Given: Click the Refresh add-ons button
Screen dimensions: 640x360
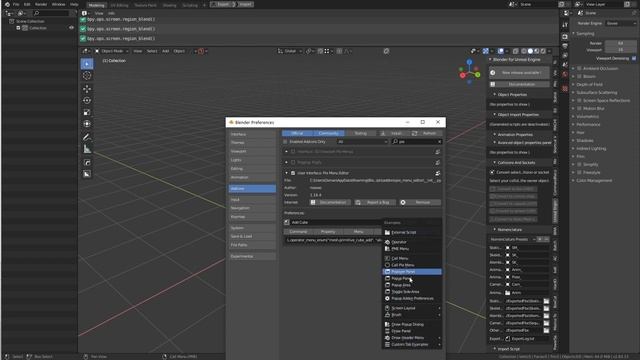Looking at the screenshot, I should (x=426, y=133).
